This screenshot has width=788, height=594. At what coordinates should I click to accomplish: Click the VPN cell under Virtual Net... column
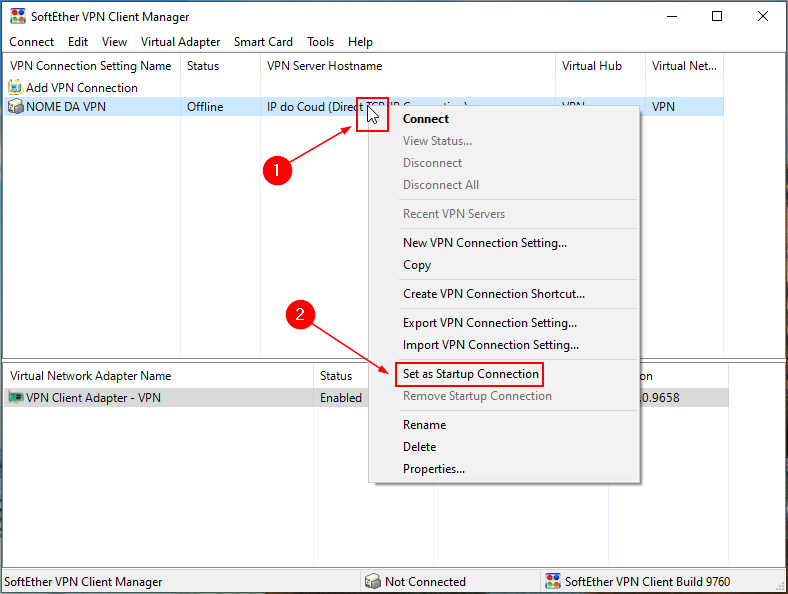pos(663,107)
